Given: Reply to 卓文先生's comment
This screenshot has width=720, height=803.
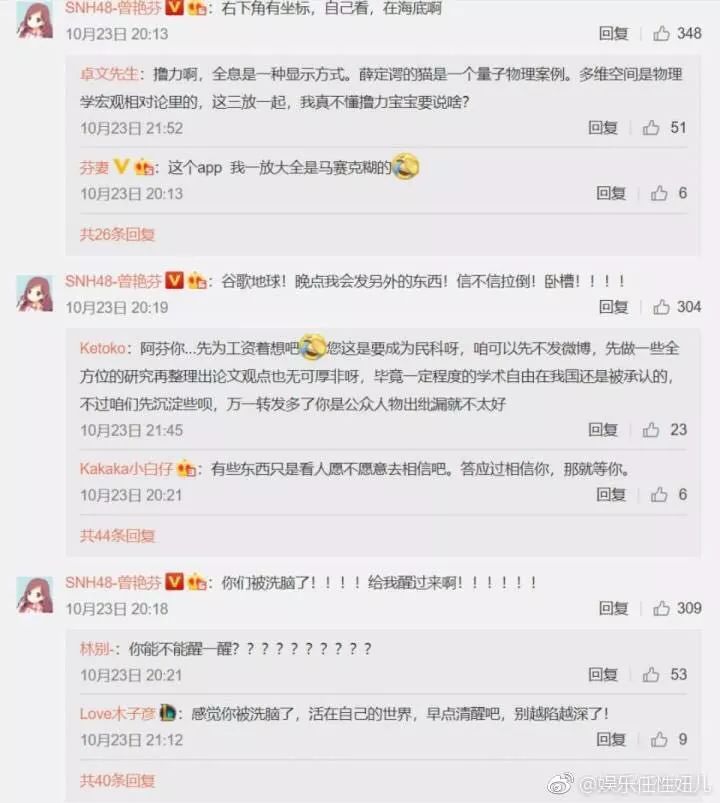Looking at the screenshot, I should 603,128.
